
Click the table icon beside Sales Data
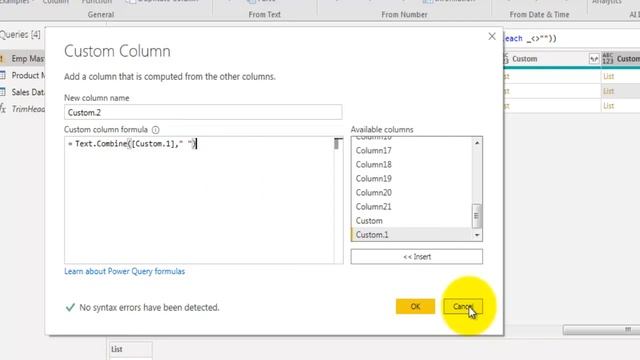(3, 92)
